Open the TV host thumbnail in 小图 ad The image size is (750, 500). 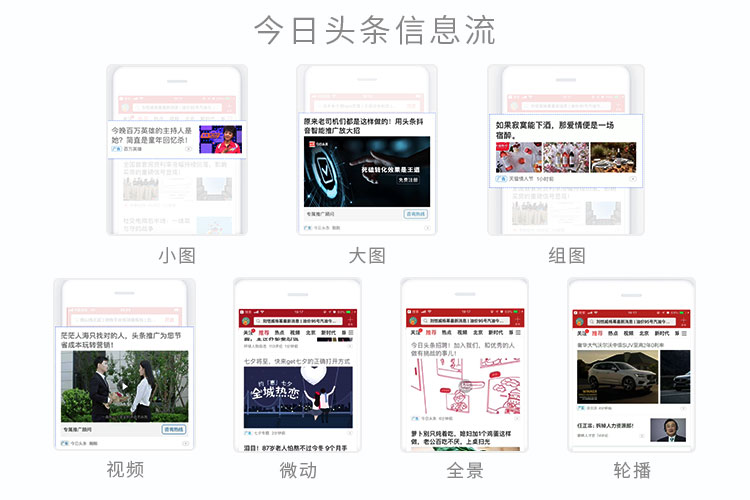tap(221, 139)
